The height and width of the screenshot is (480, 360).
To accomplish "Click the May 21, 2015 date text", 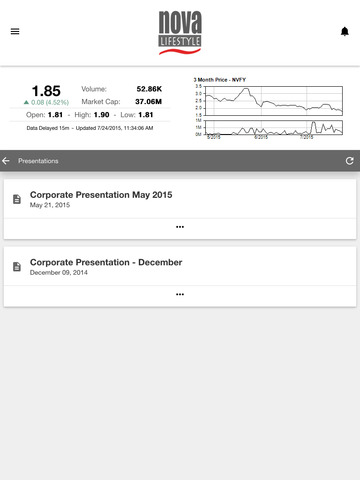I will pyautogui.click(x=50, y=205).
